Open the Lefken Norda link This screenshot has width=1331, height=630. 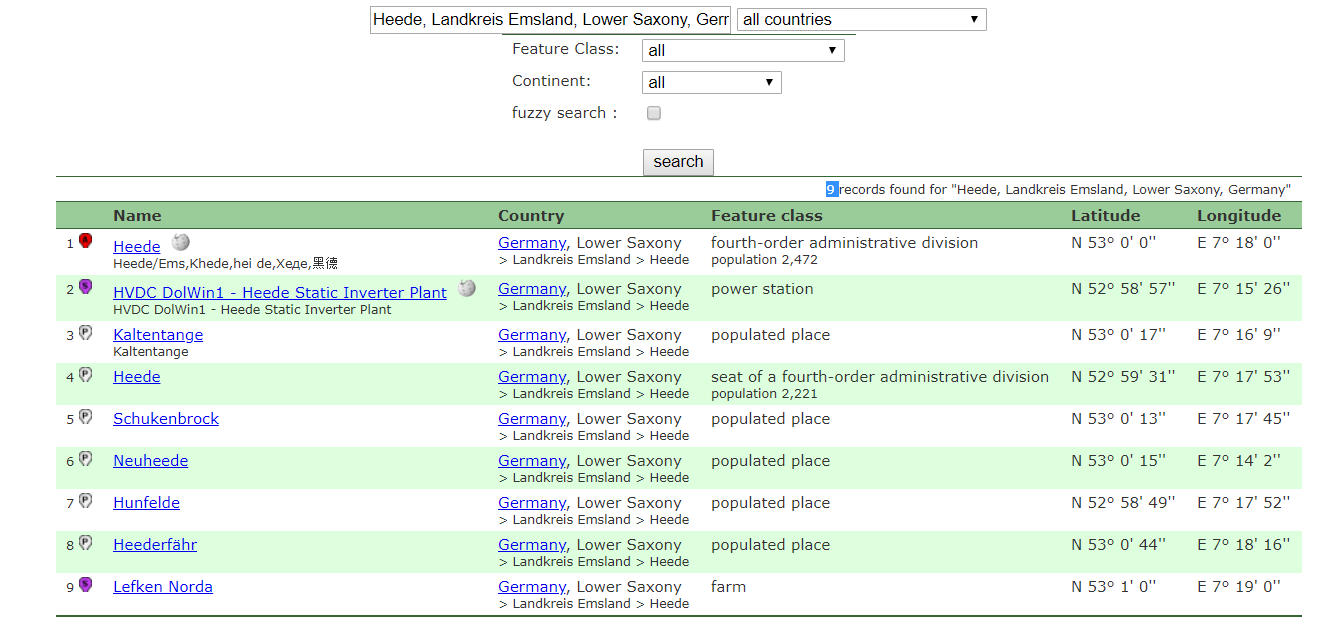coord(163,586)
